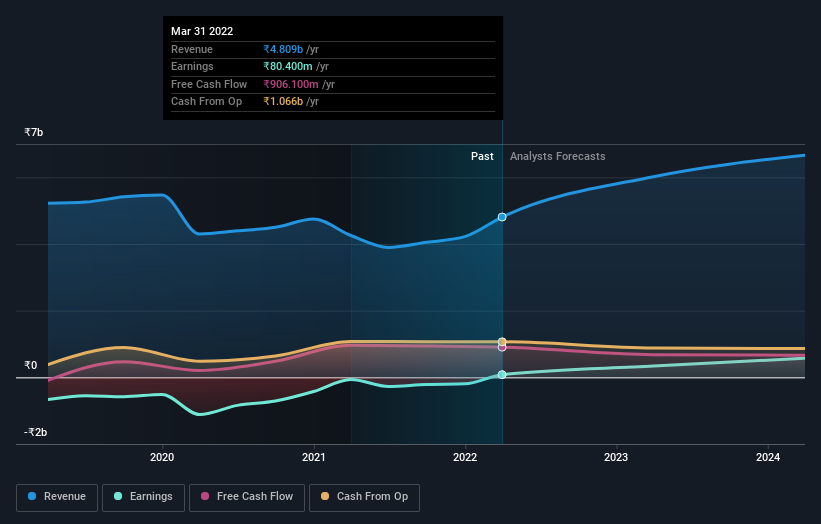The image size is (821, 524).
Task: Click the 2020 x-axis label
Action: point(162,457)
